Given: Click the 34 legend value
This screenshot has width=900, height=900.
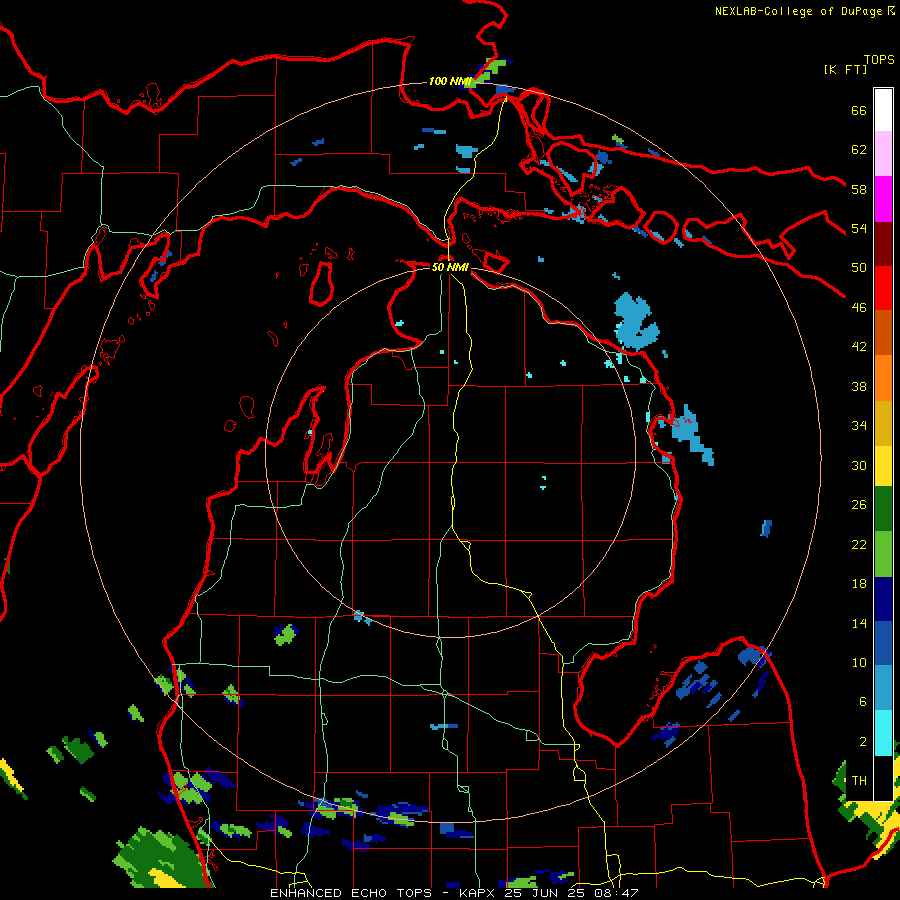Looking at the screenshot, I should click(x=859, y=425).
